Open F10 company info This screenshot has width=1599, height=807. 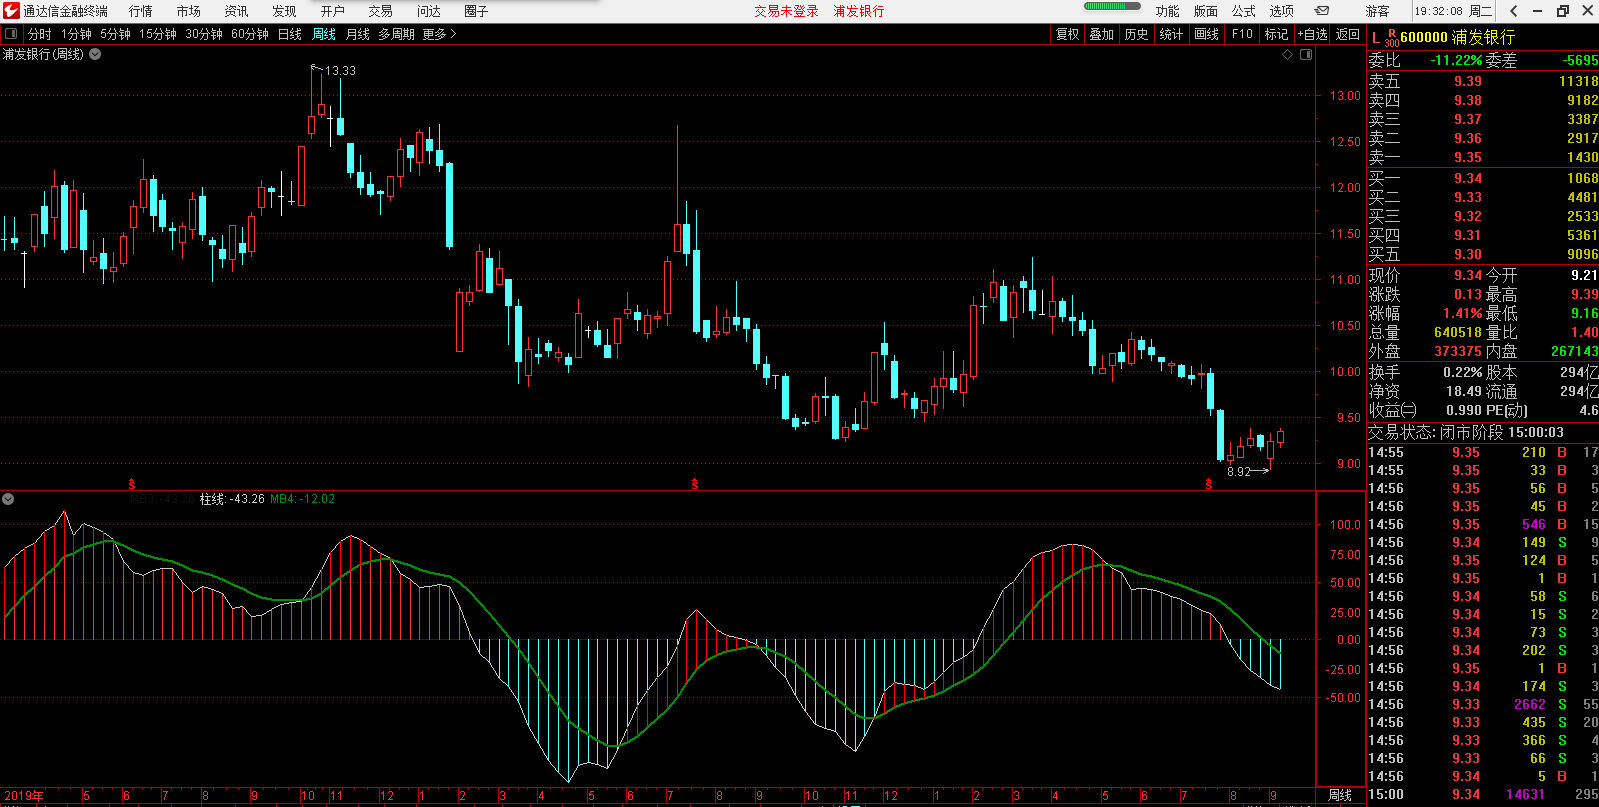[1242, 34]
